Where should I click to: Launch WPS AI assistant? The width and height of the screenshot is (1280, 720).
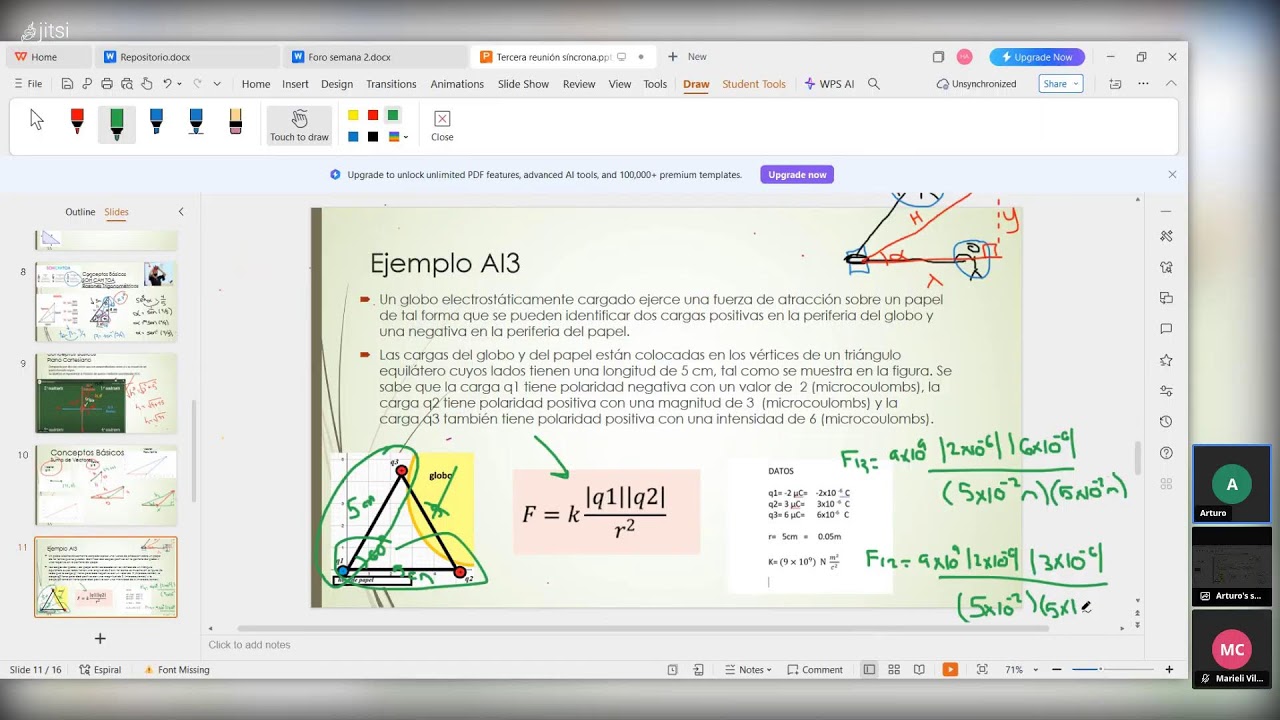(829, 84)
